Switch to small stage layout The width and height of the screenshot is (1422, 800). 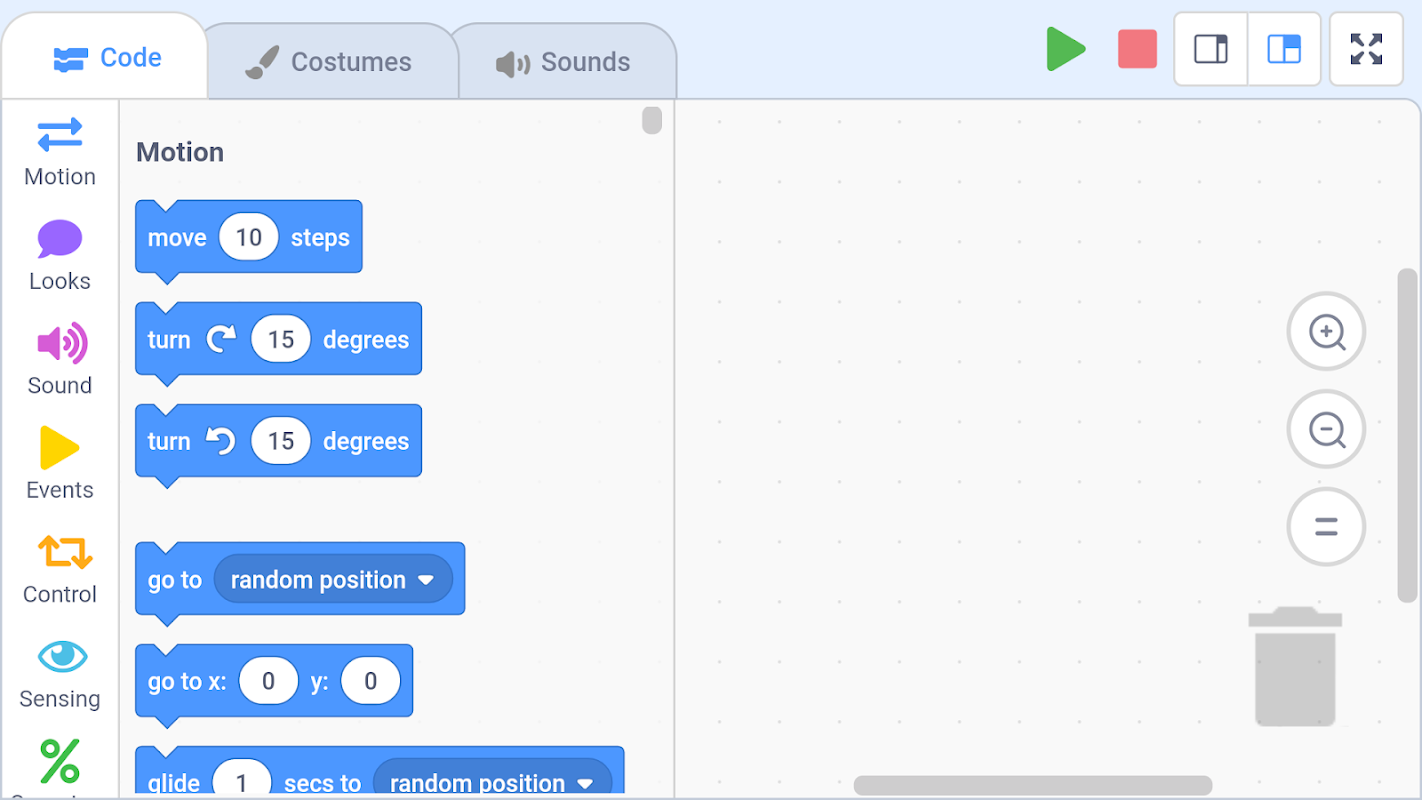pos(1211,49)
